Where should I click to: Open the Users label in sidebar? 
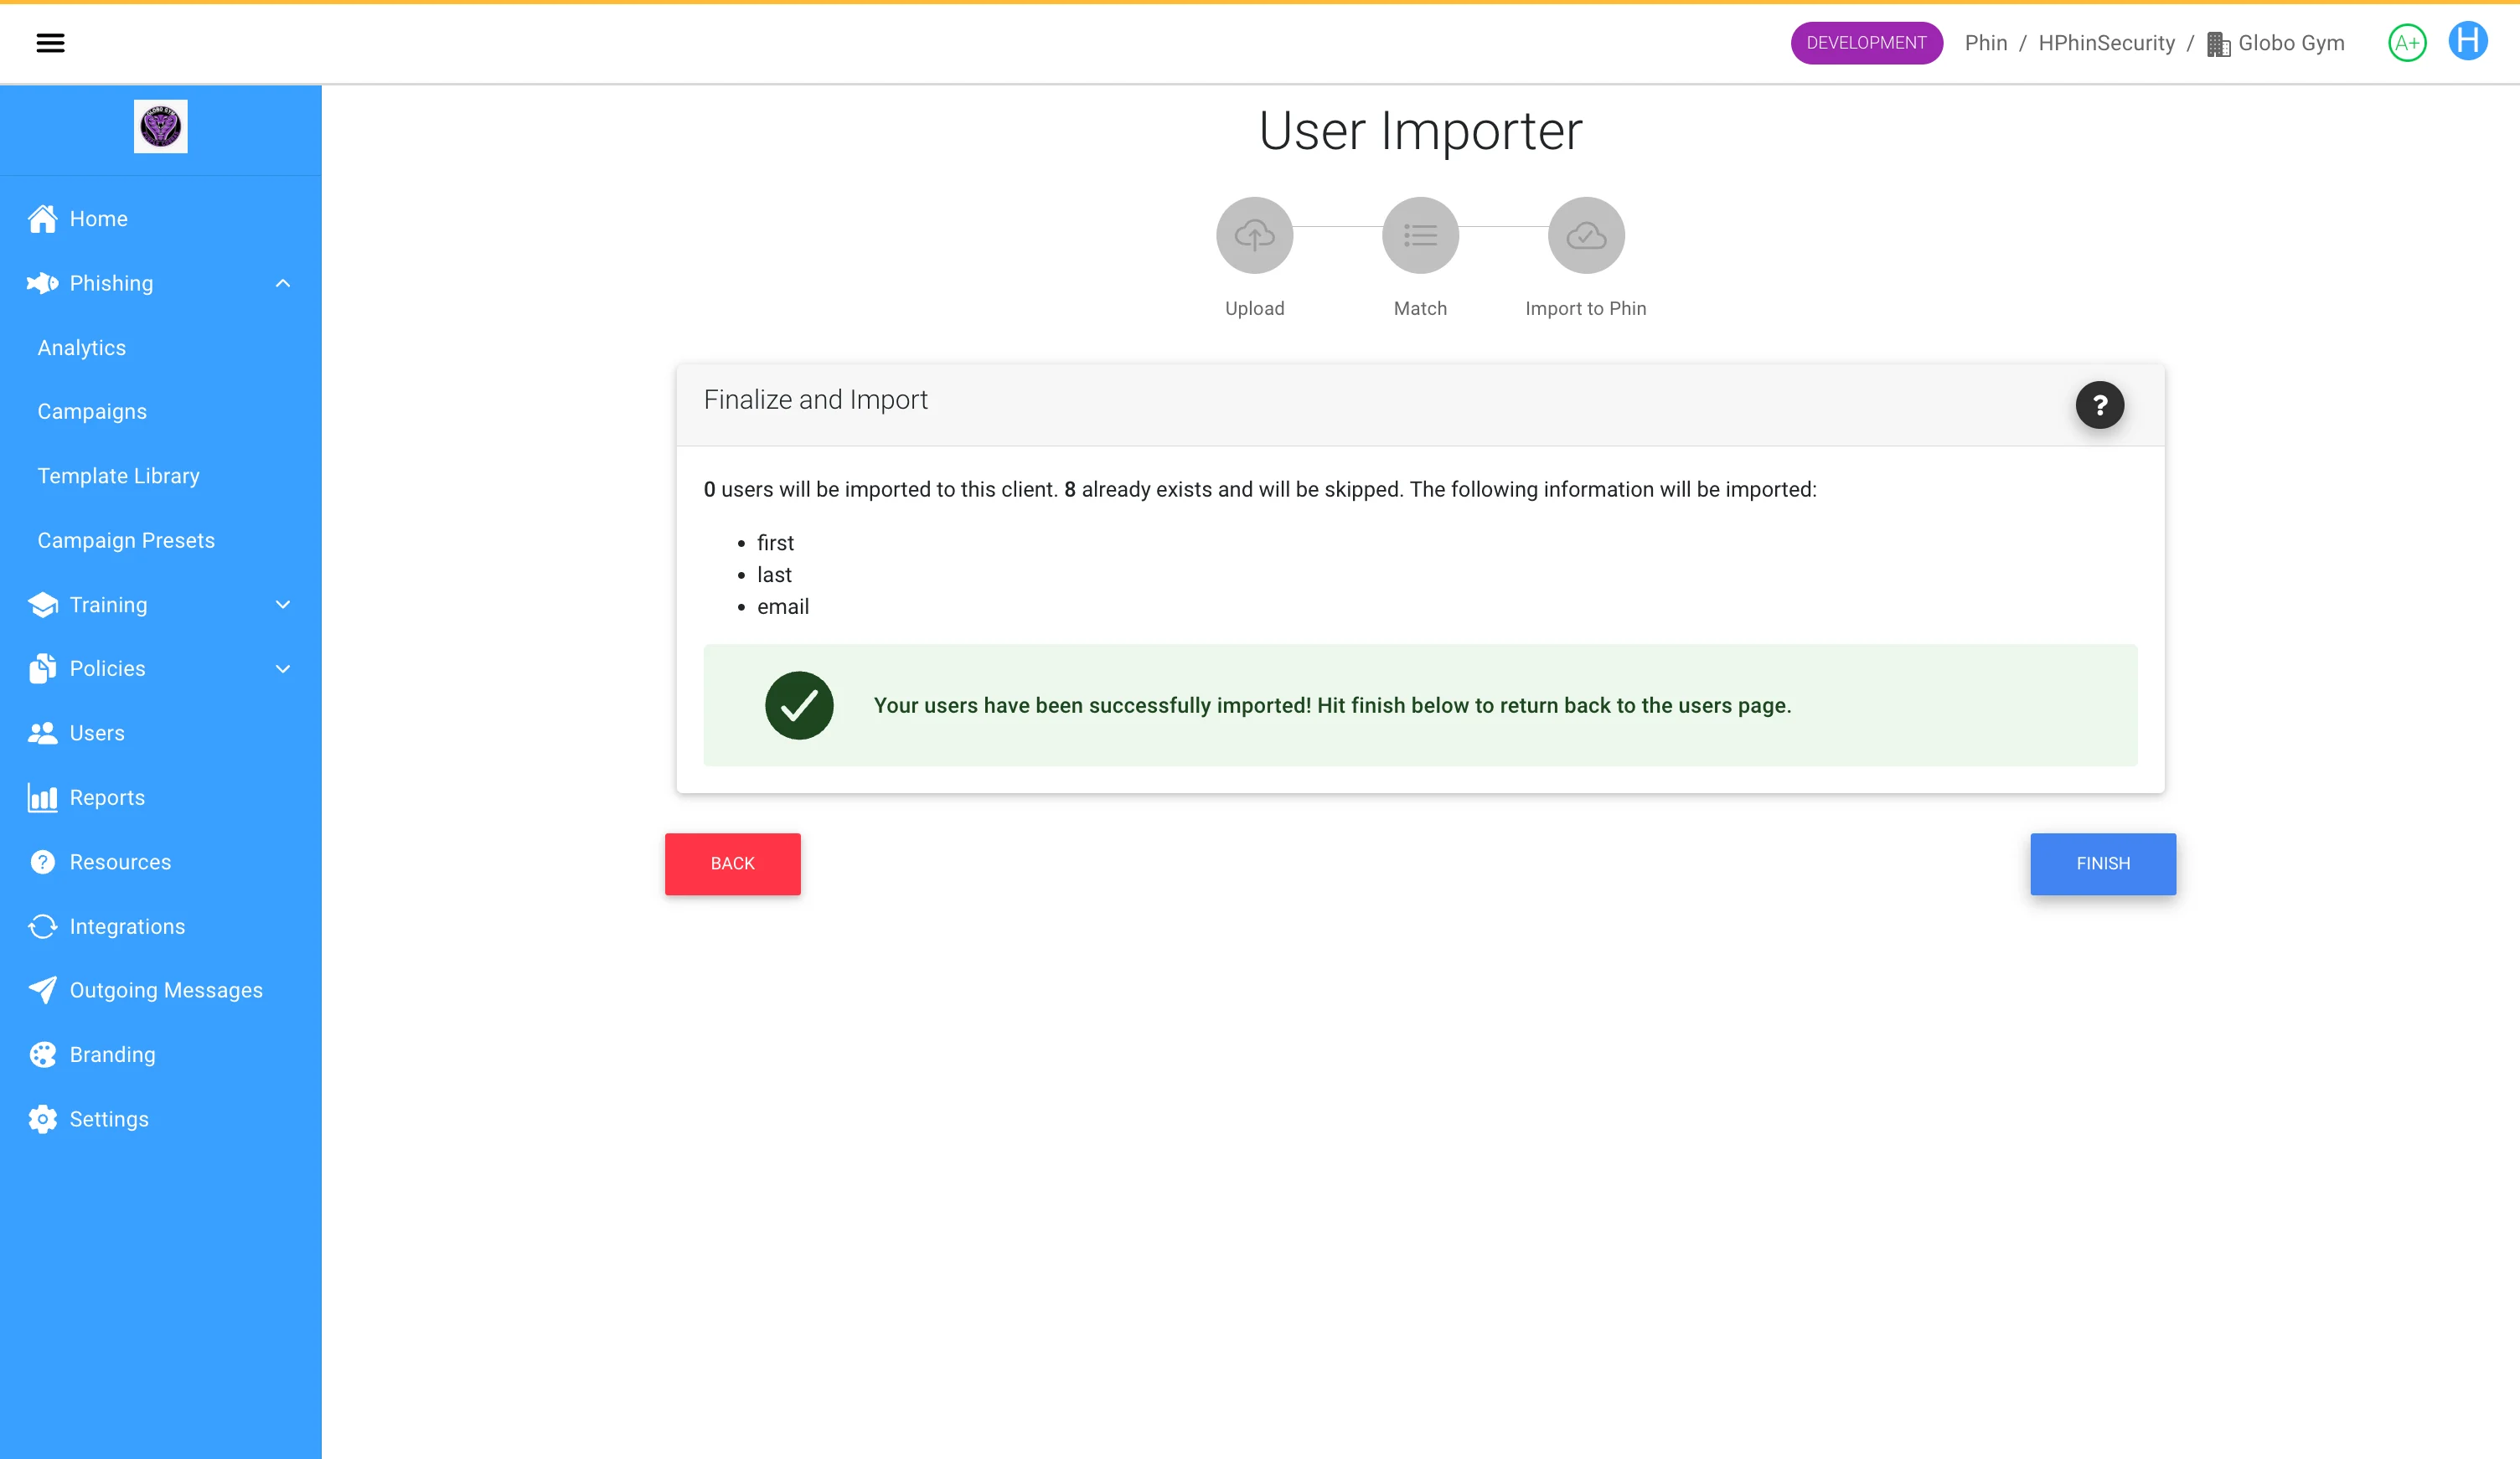pos(97,733)
